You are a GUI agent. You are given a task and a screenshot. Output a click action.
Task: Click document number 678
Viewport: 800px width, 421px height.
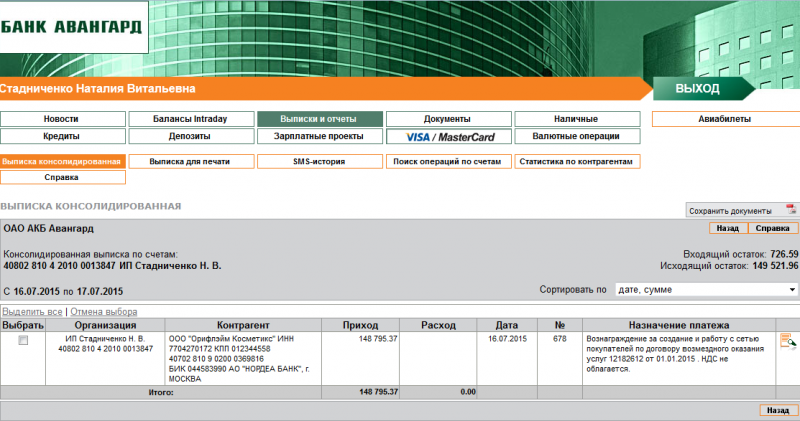pyautogui.click(x=560, y=339)
